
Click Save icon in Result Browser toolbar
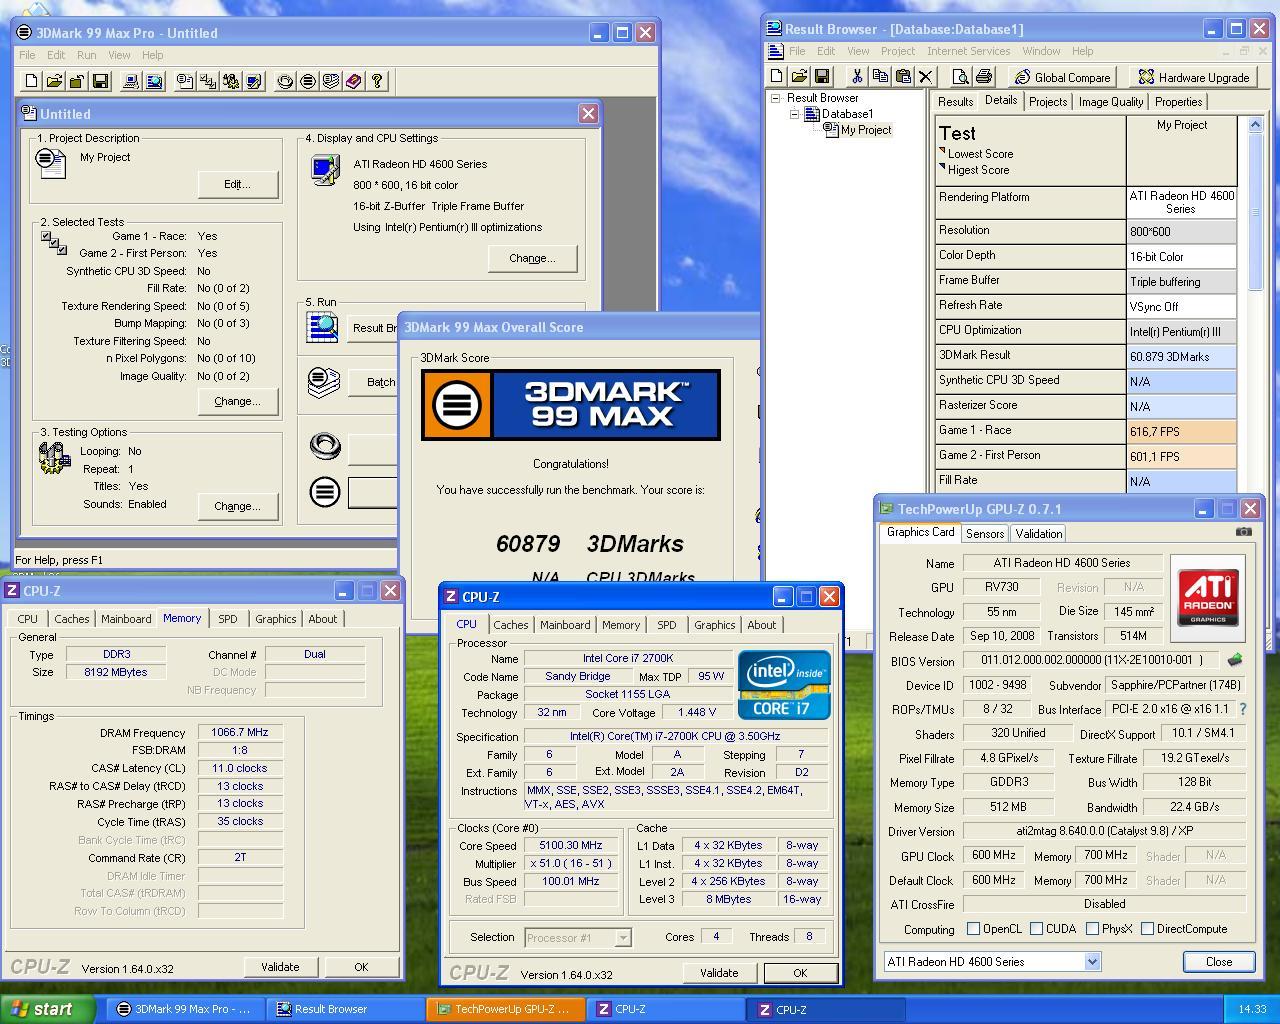click(x=822, y=76)
